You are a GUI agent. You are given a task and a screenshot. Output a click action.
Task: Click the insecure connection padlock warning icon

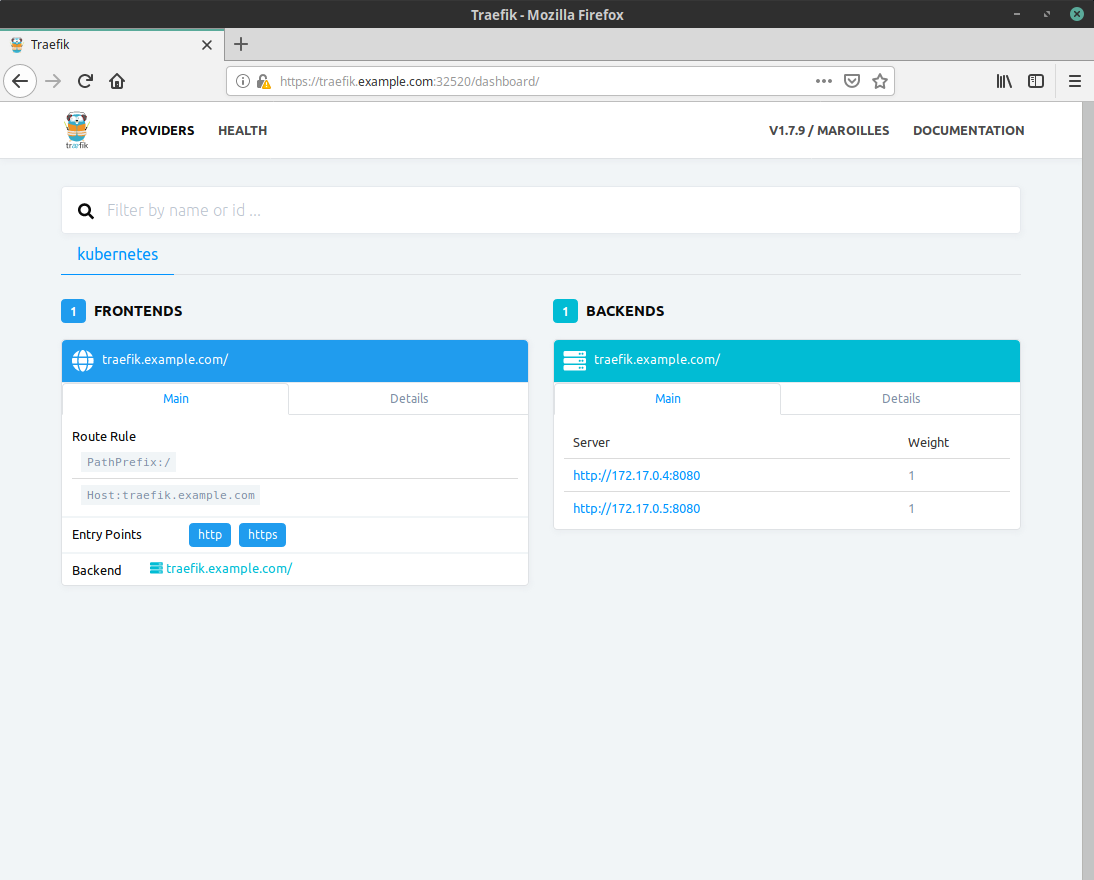[x=263, y=81]
